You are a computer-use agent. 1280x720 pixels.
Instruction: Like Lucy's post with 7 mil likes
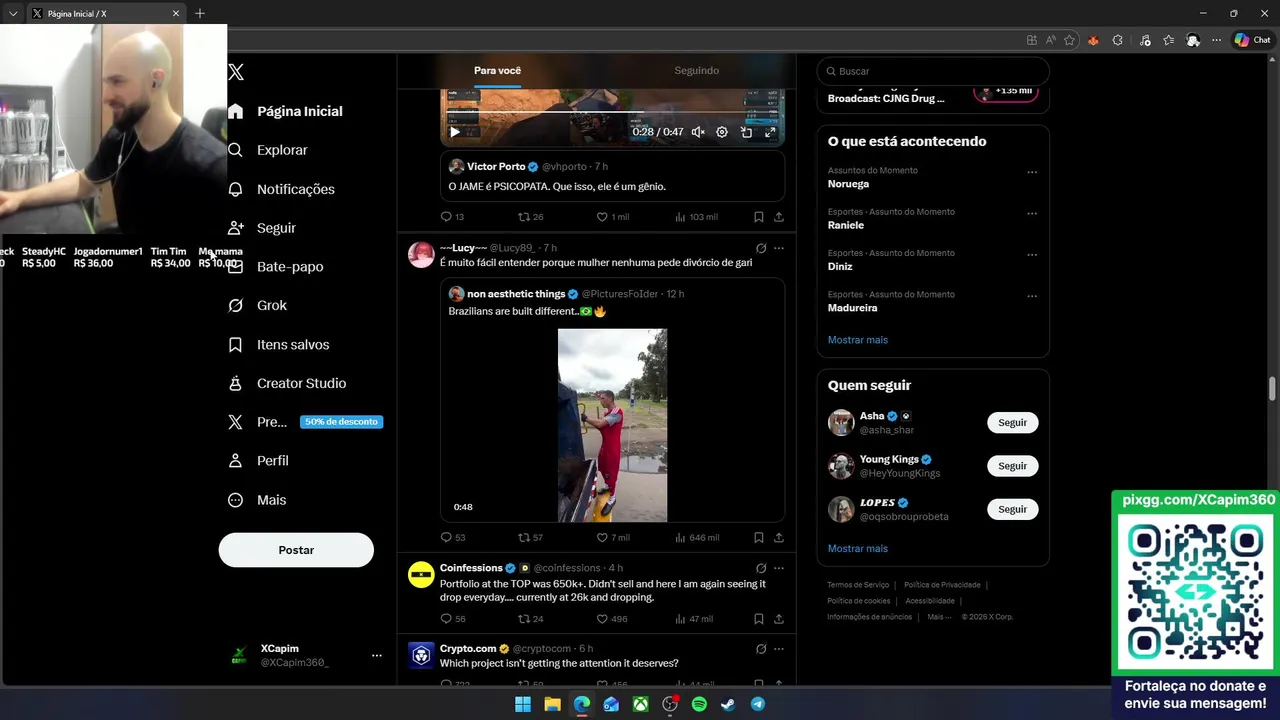click(x=613, y=537)
